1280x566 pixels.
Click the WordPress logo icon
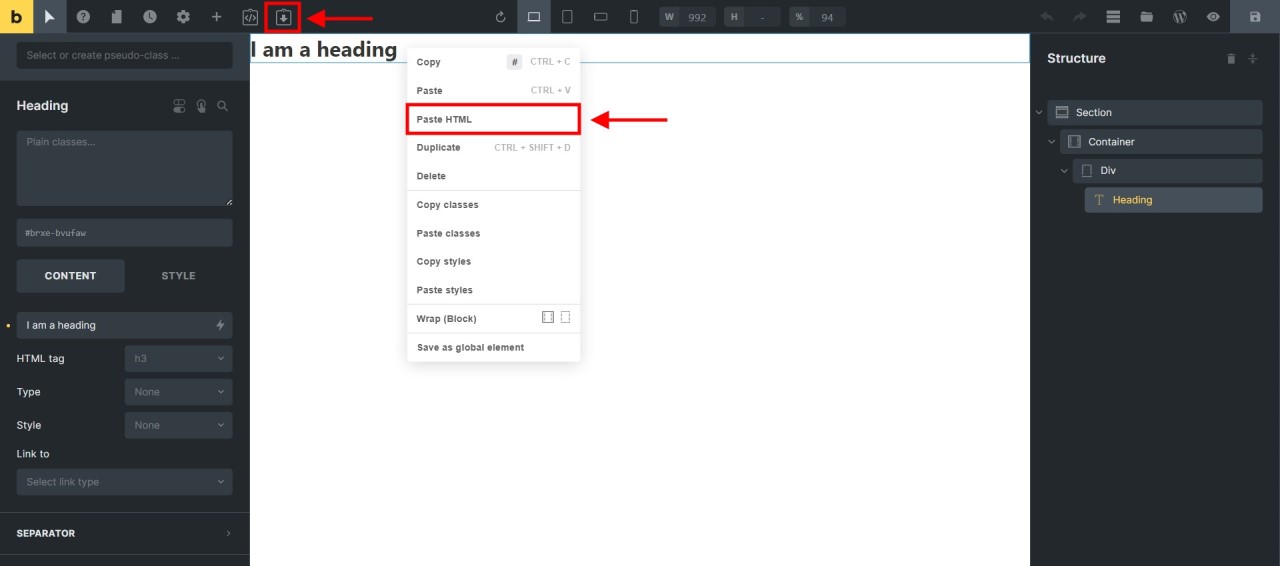[1179, 17]
